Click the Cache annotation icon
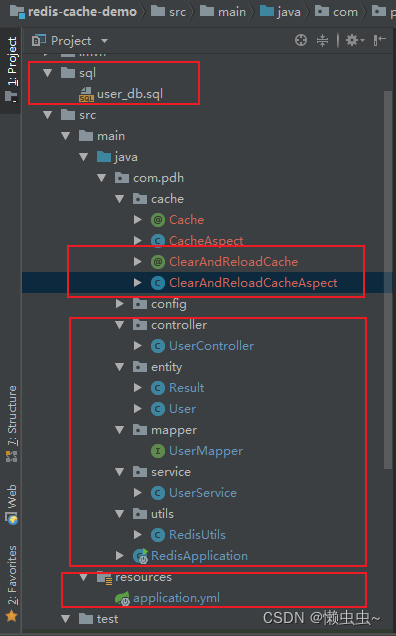Image resolution: width=396 pixels, height=636 pixels. click(157, 220)
